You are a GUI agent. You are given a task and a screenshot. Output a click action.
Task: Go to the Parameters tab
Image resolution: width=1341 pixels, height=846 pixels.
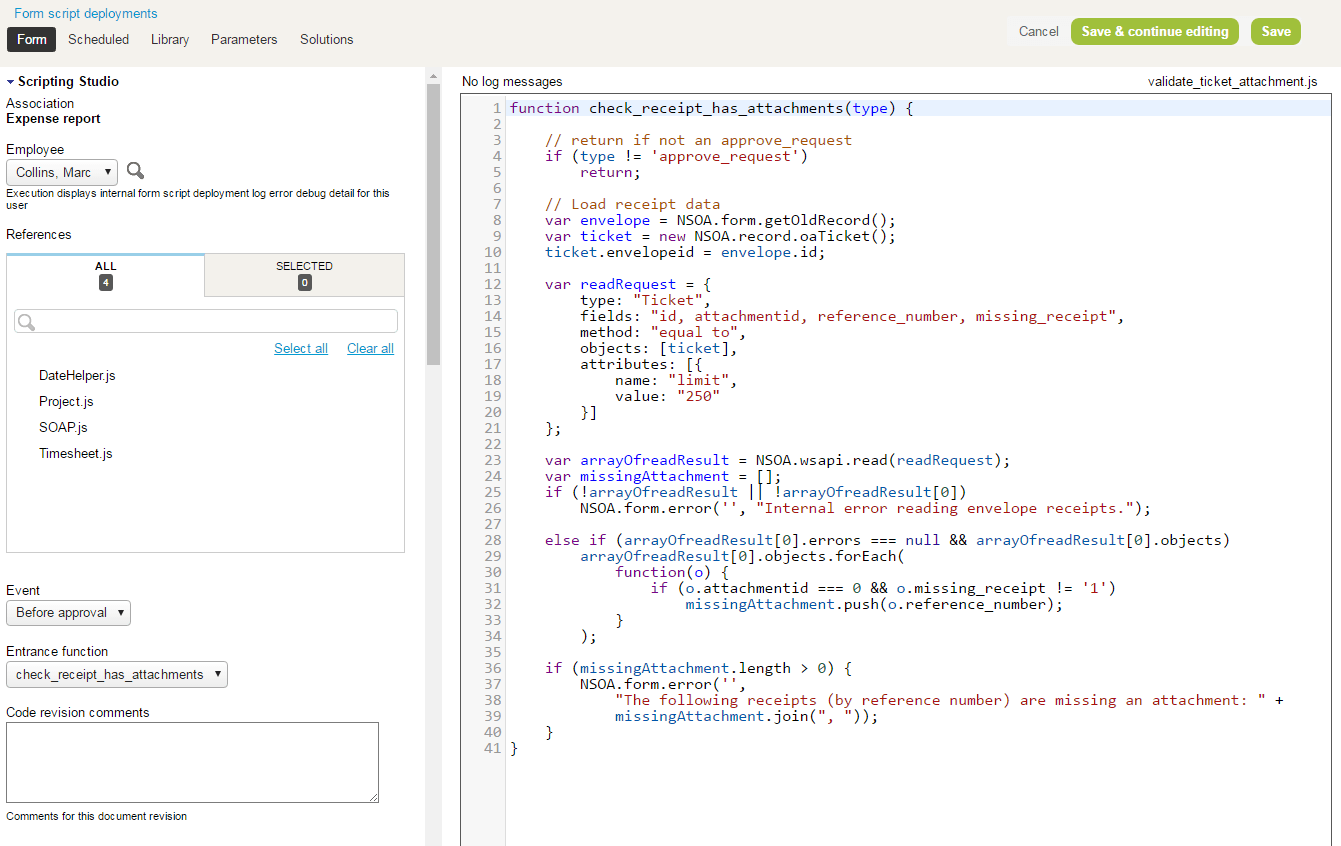tap(244, 39)
